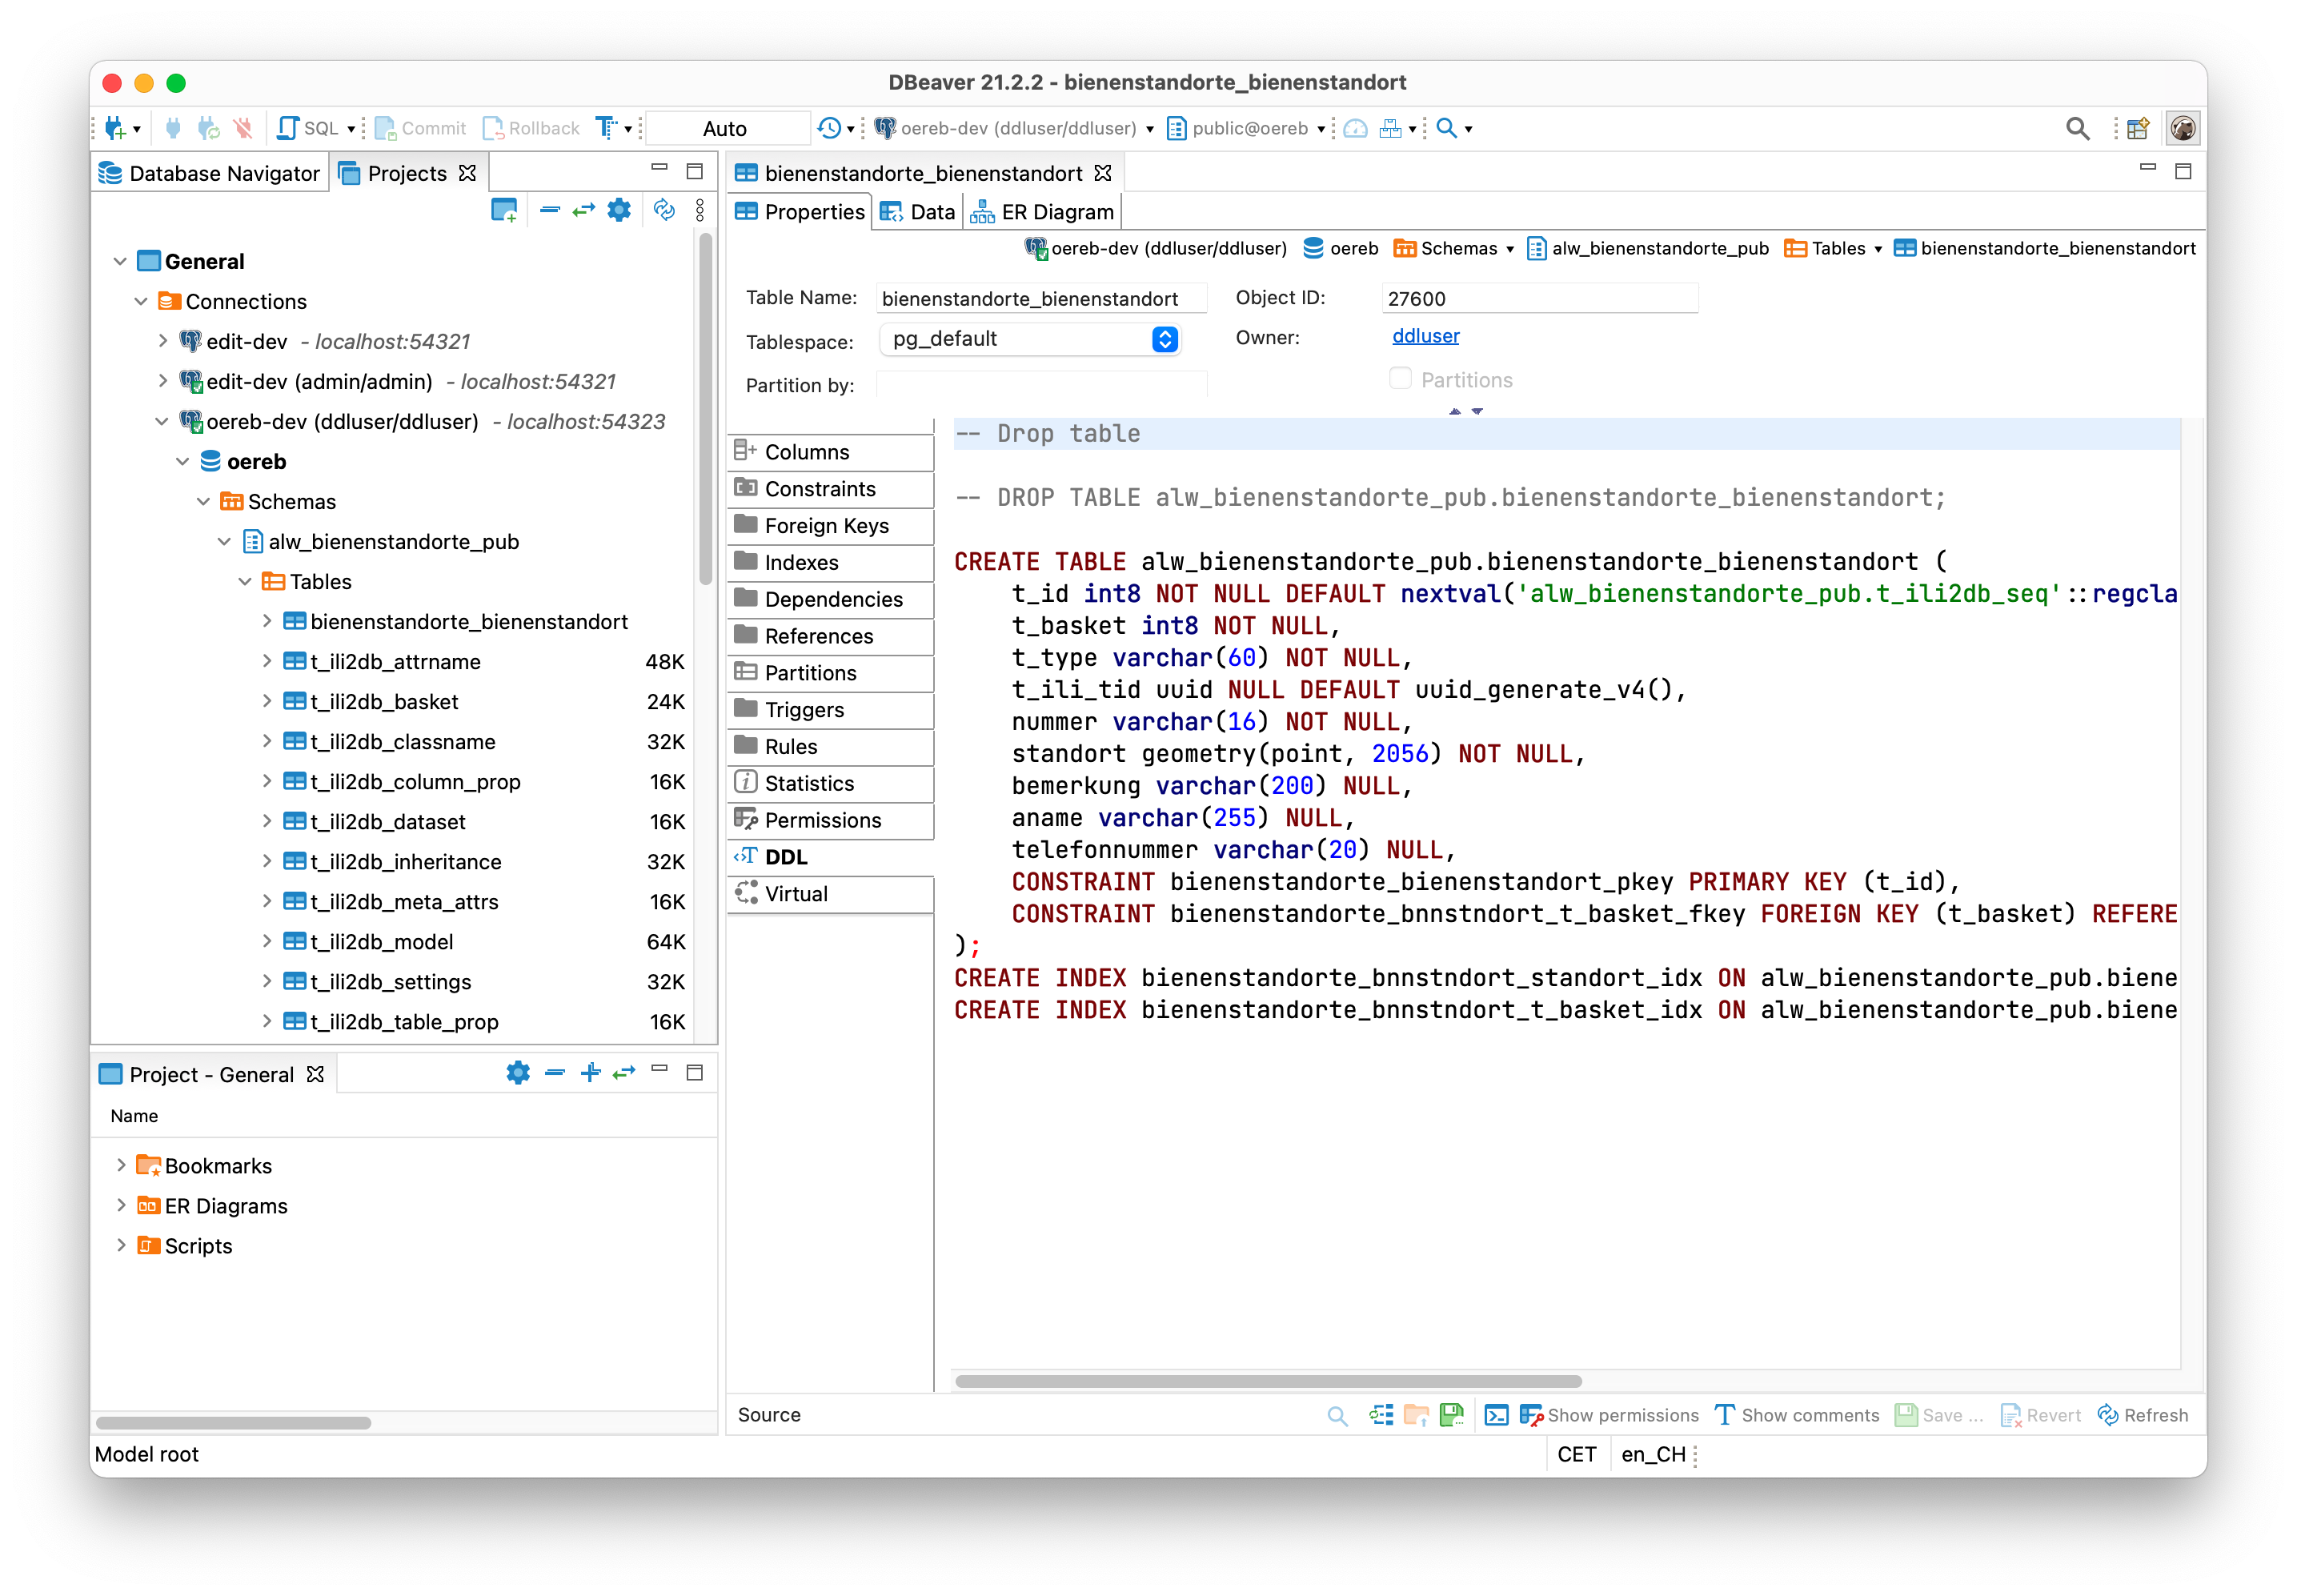Close the bienenstandorte_bienenstandort editor tab
This screenshot has width=2297, height=1596.
click(1103, 173)
